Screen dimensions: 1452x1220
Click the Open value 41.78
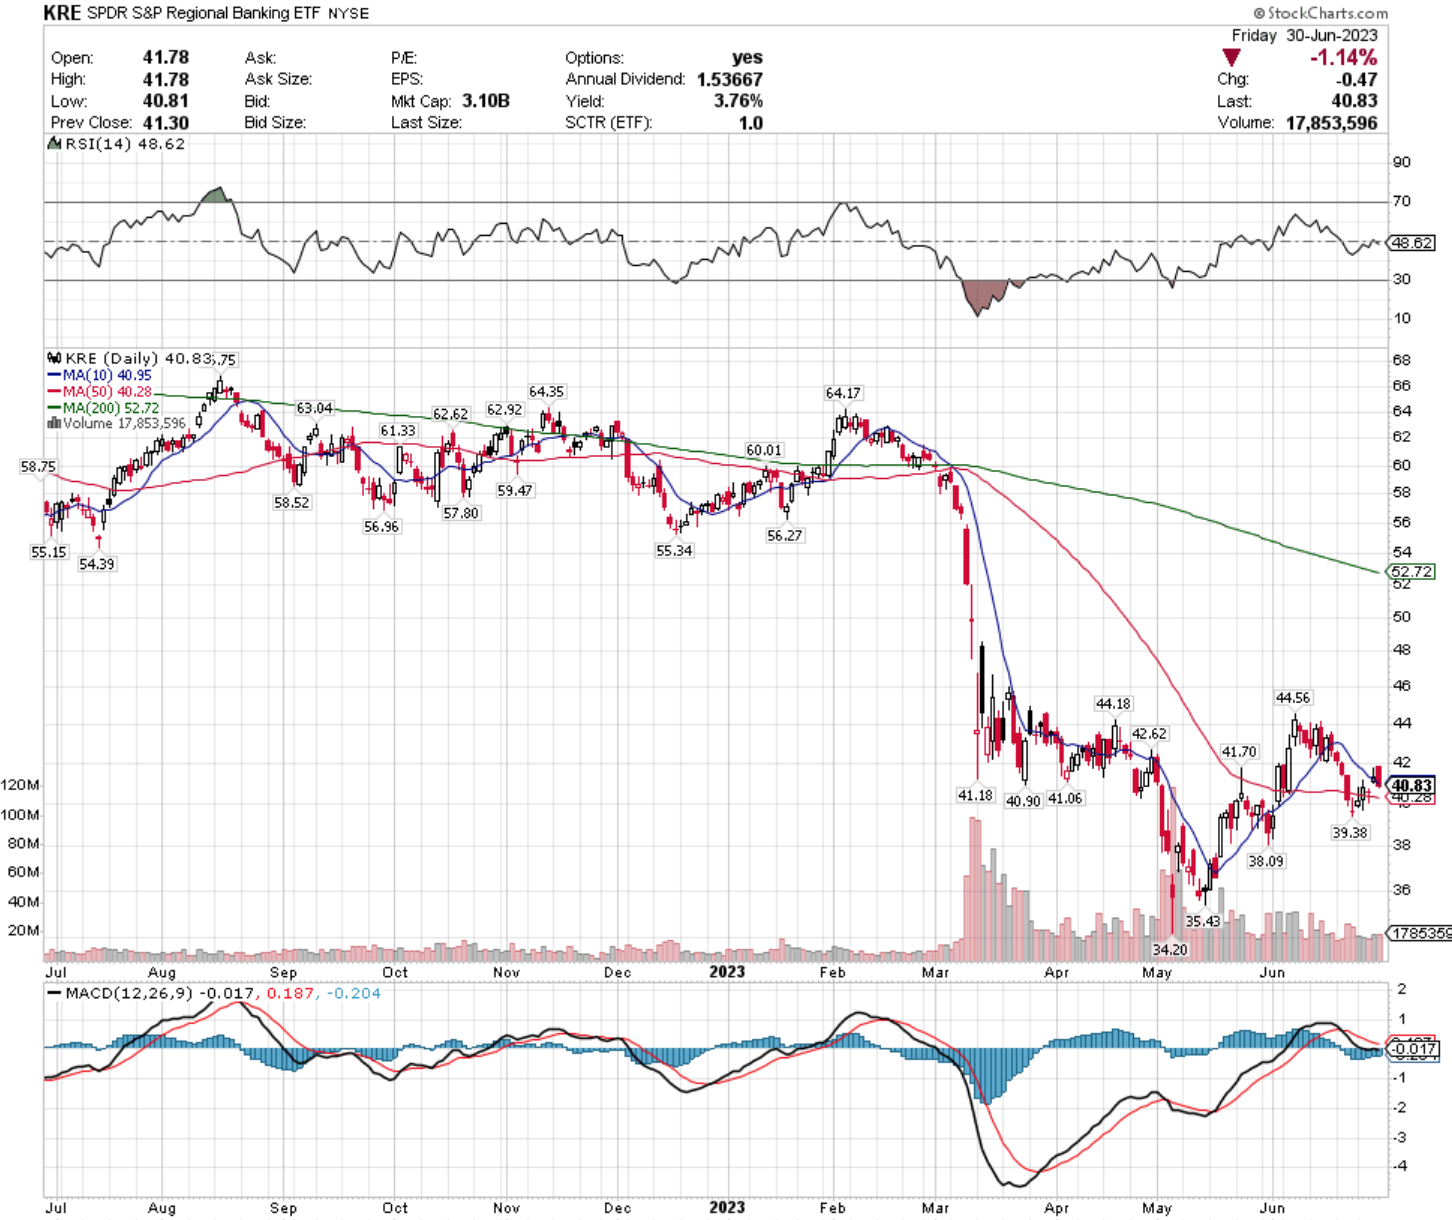(165, 58)
